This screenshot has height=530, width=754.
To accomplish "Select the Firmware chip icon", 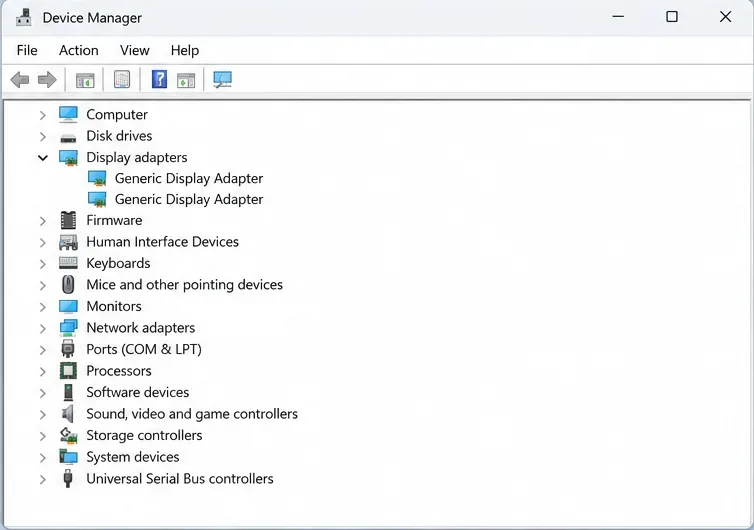I will pos(68,220).
